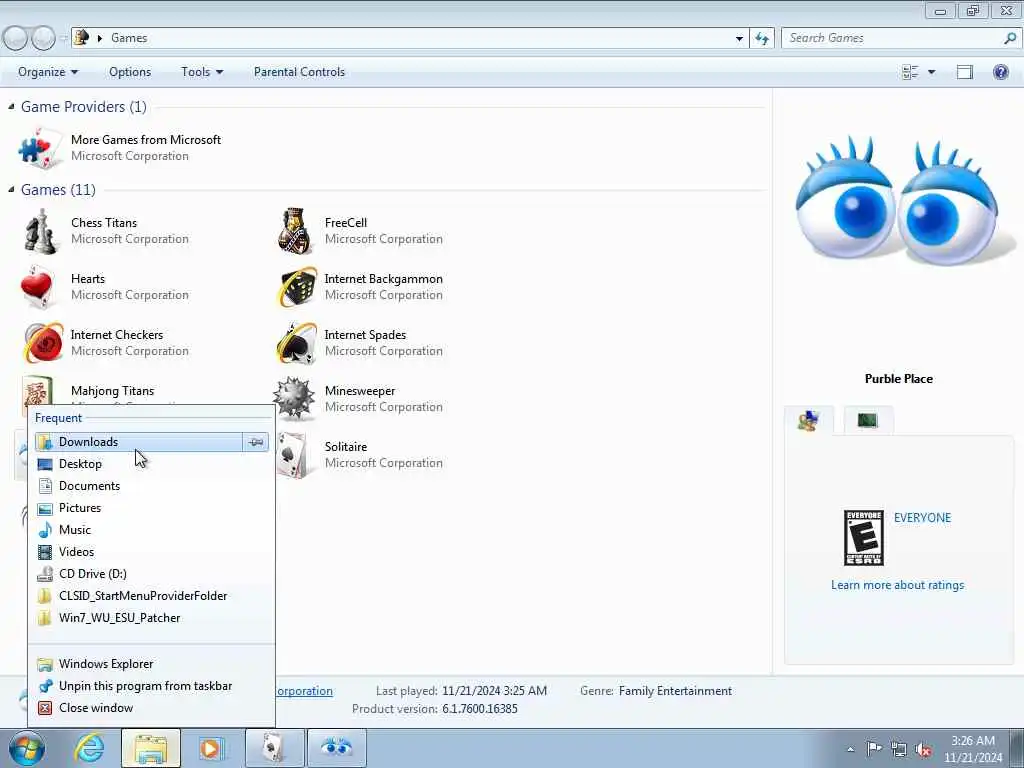
Task: Switch to the ratings tab in preview
Action: pyautogui.click(x=808, y=421)
